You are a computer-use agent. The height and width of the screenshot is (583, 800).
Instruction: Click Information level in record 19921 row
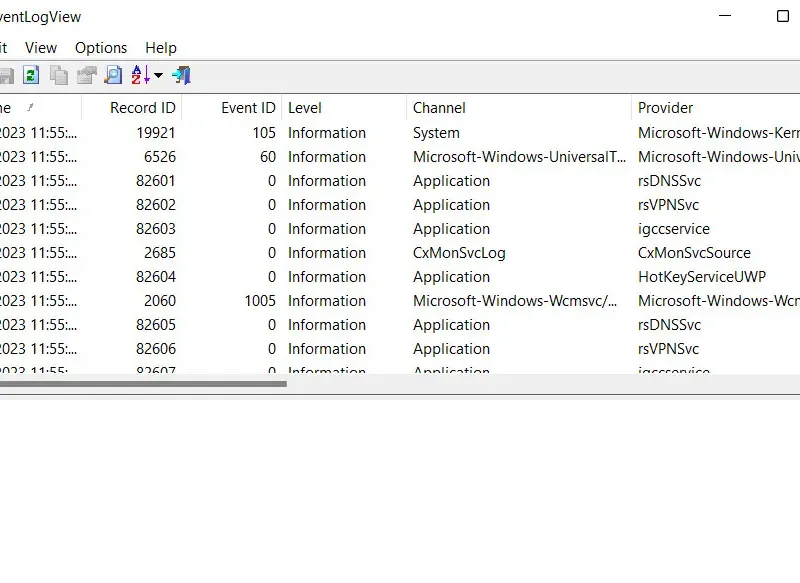tap(327, 133)
